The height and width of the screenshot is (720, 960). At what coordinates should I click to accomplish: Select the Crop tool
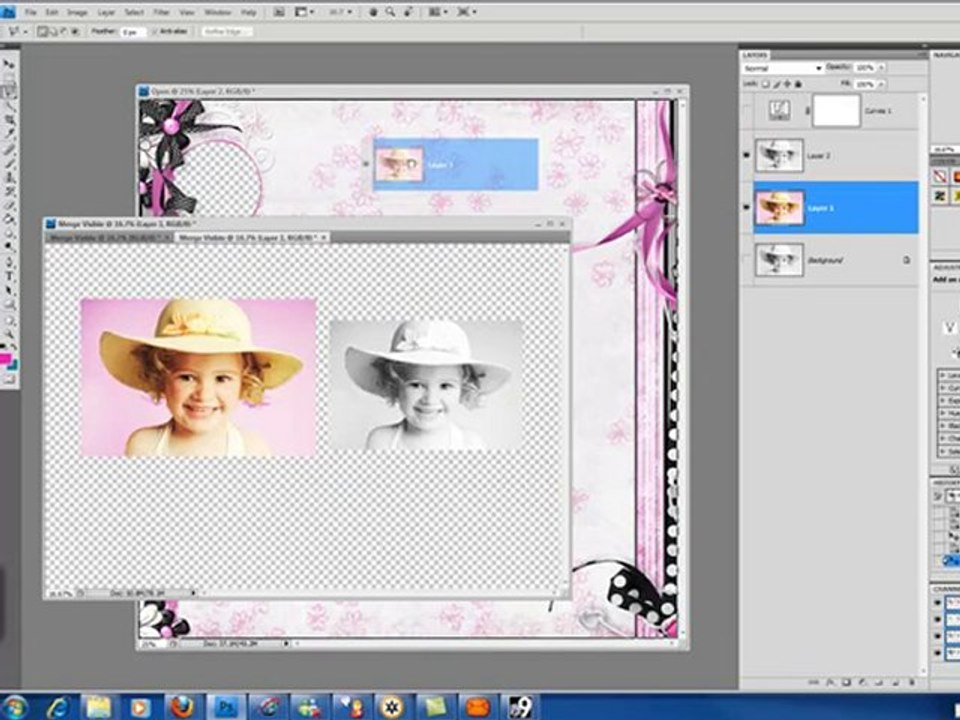point(9,120)
